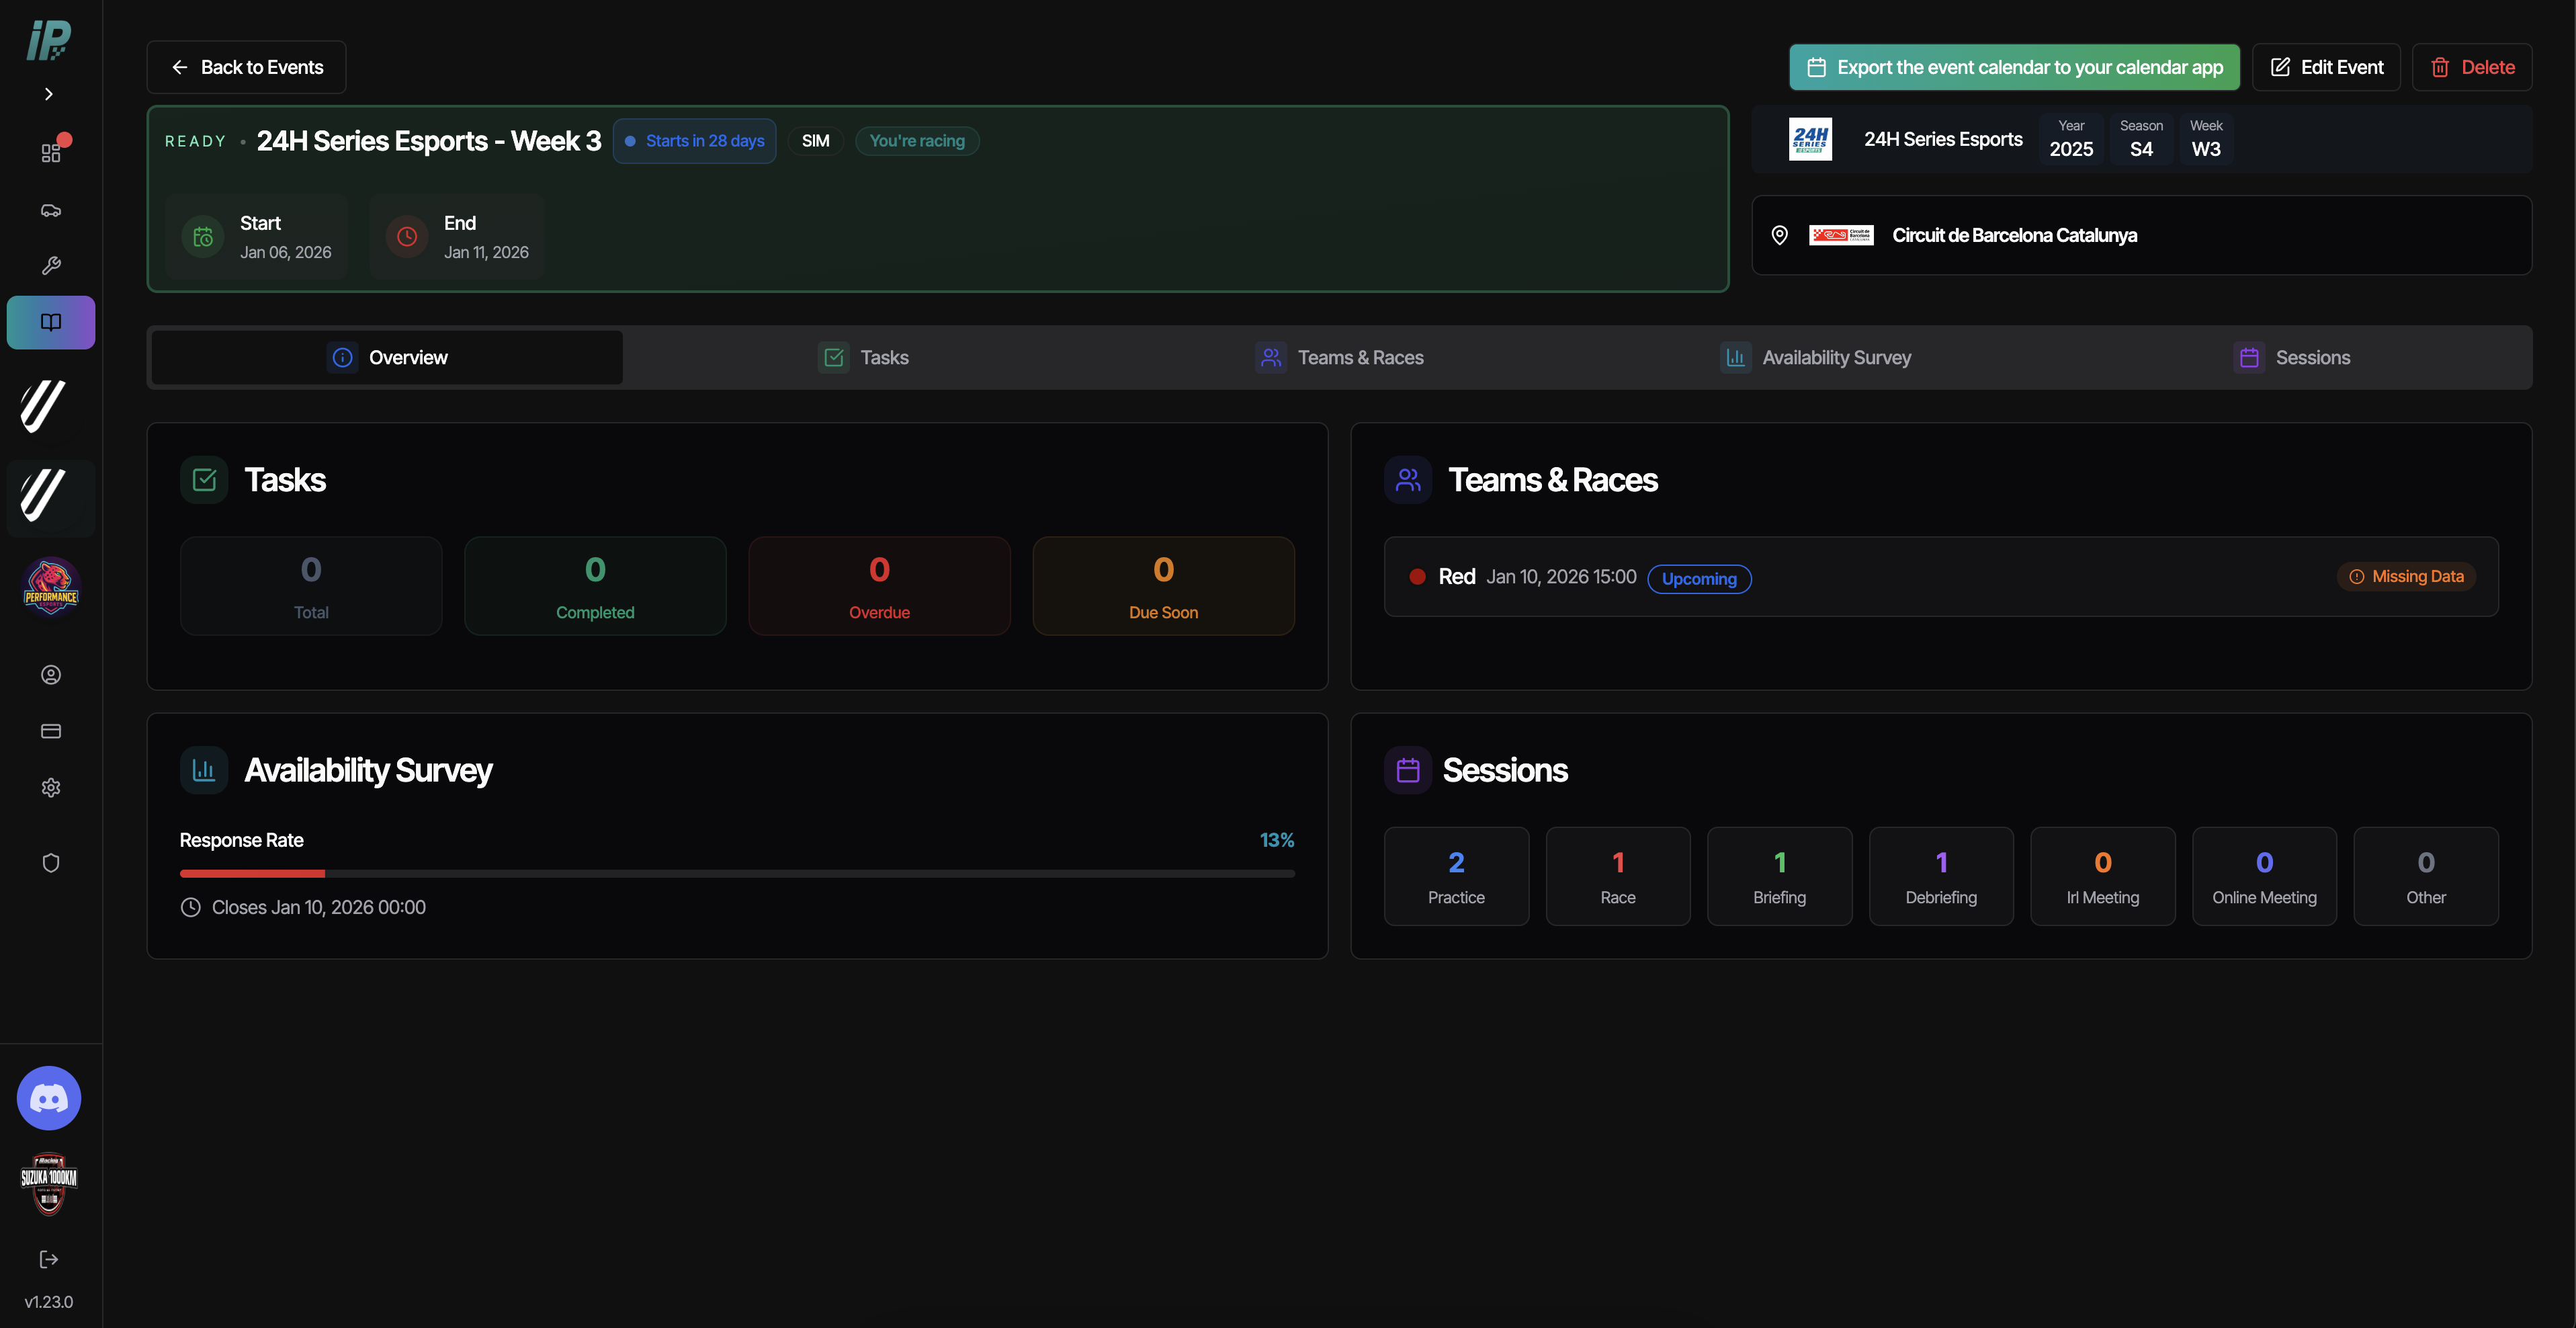Click the Edit Event button
Screen dimensions: 2576x1328
pos(2327,67)
